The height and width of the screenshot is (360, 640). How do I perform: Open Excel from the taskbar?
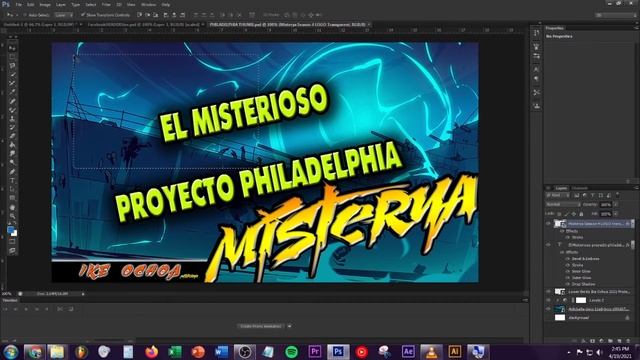[175, 351]
